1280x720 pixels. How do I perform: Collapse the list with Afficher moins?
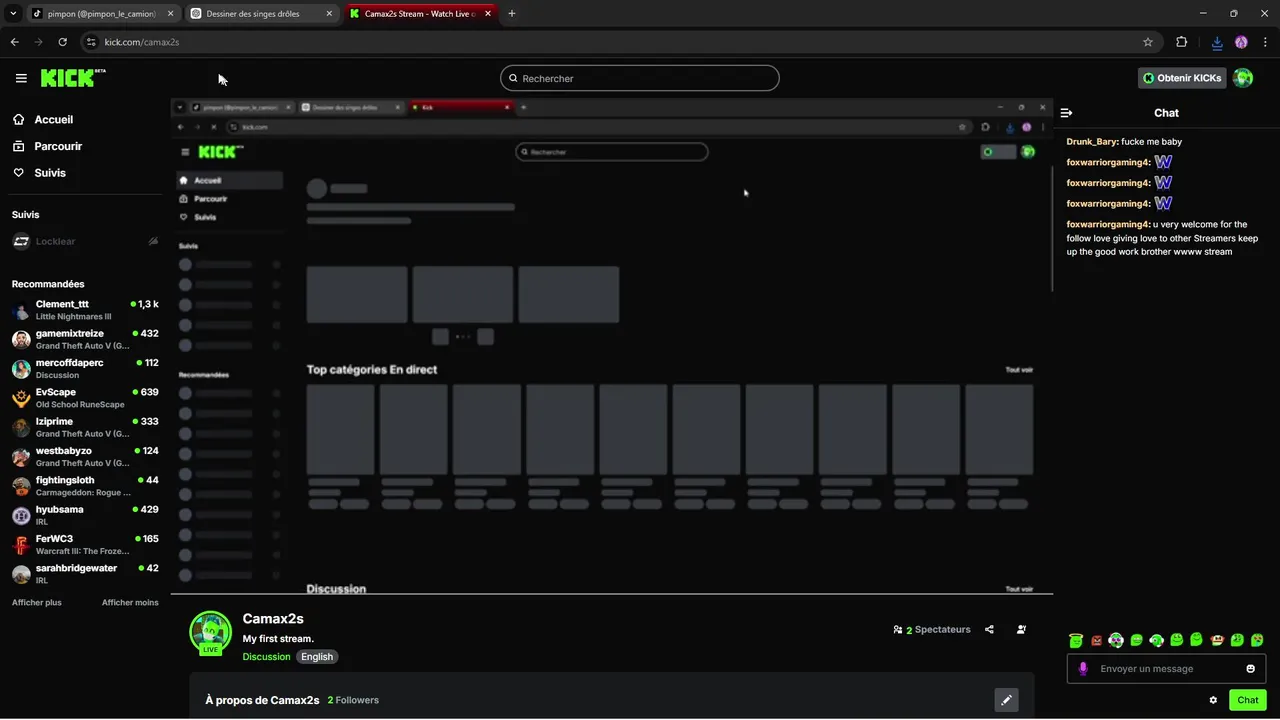[130, 603]
